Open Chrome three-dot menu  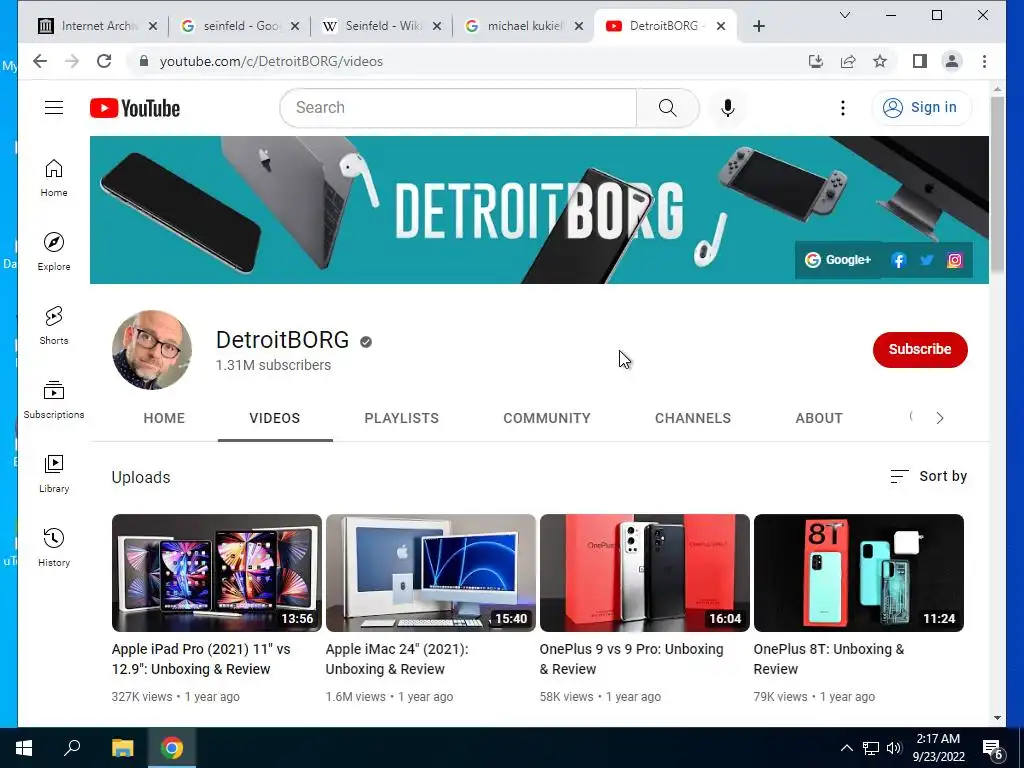(x=984, y=61)
